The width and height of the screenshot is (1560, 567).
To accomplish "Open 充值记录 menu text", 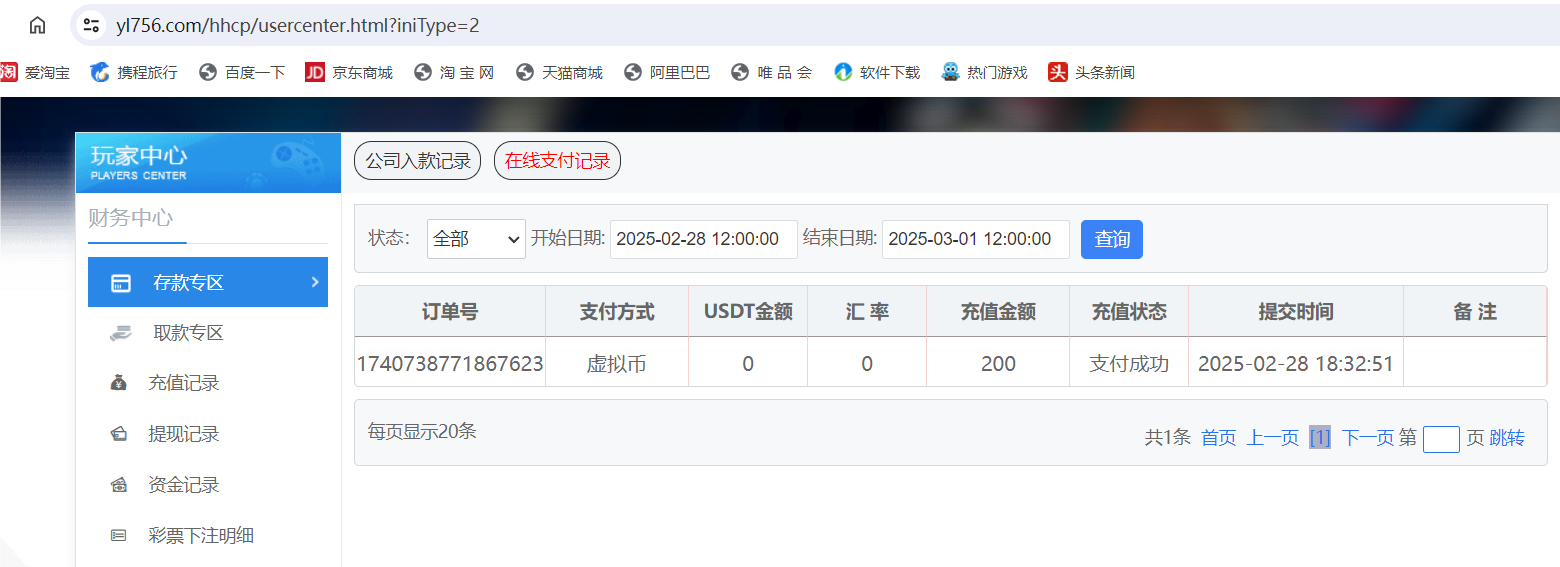I will pos(184,383).
